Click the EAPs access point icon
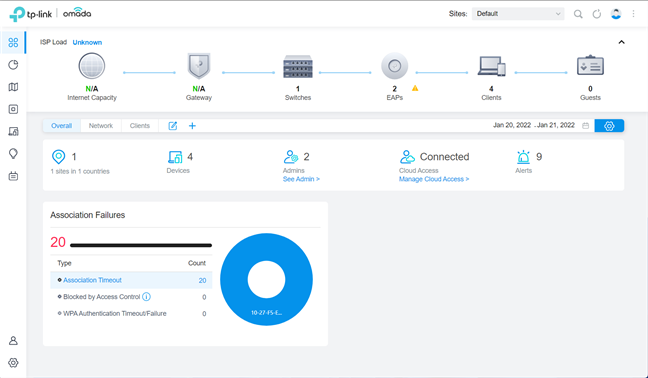Image resolution: width=648 pixels, height=378 pixels. click(x=395, y=66)
